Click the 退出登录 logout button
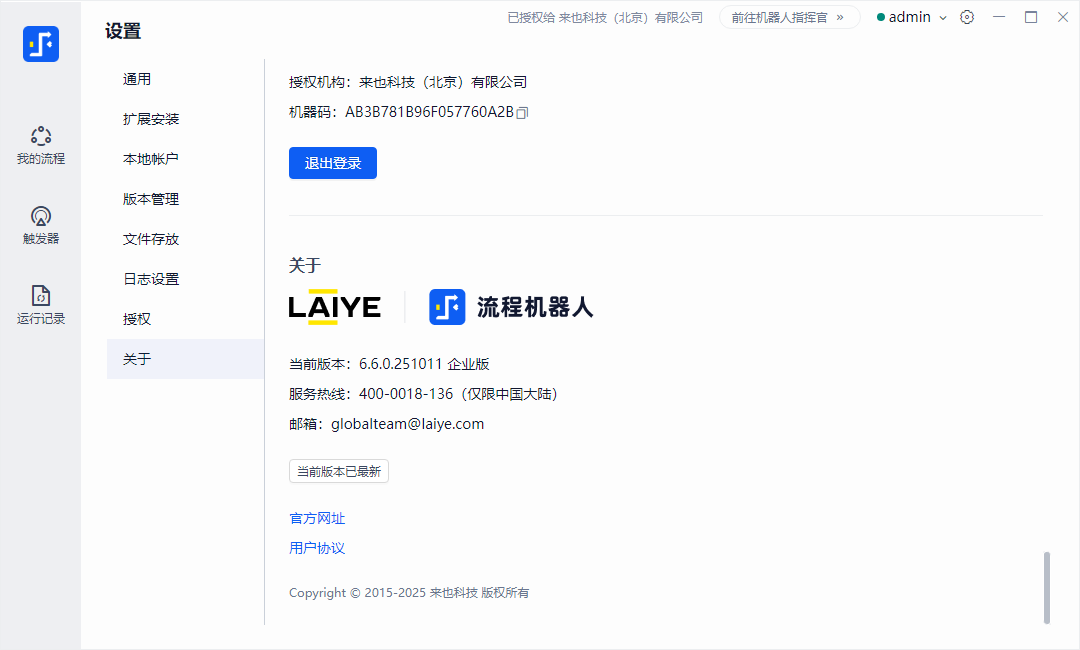The width and height of the screenshot is (1080, 650). coord(332,163)
